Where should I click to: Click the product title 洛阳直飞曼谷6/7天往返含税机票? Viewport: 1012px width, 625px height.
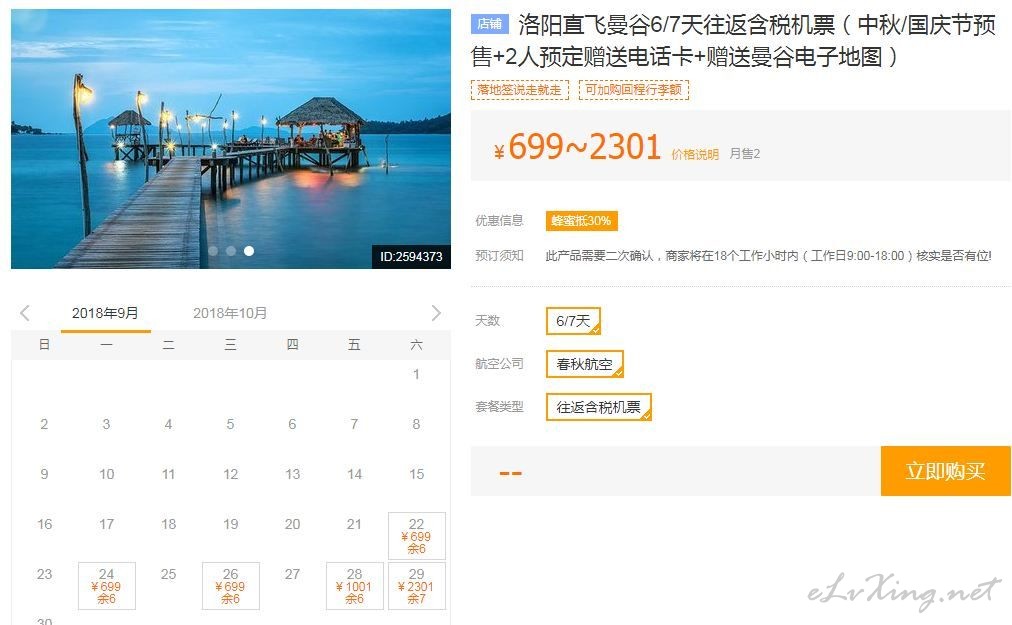tap(733, 41)
